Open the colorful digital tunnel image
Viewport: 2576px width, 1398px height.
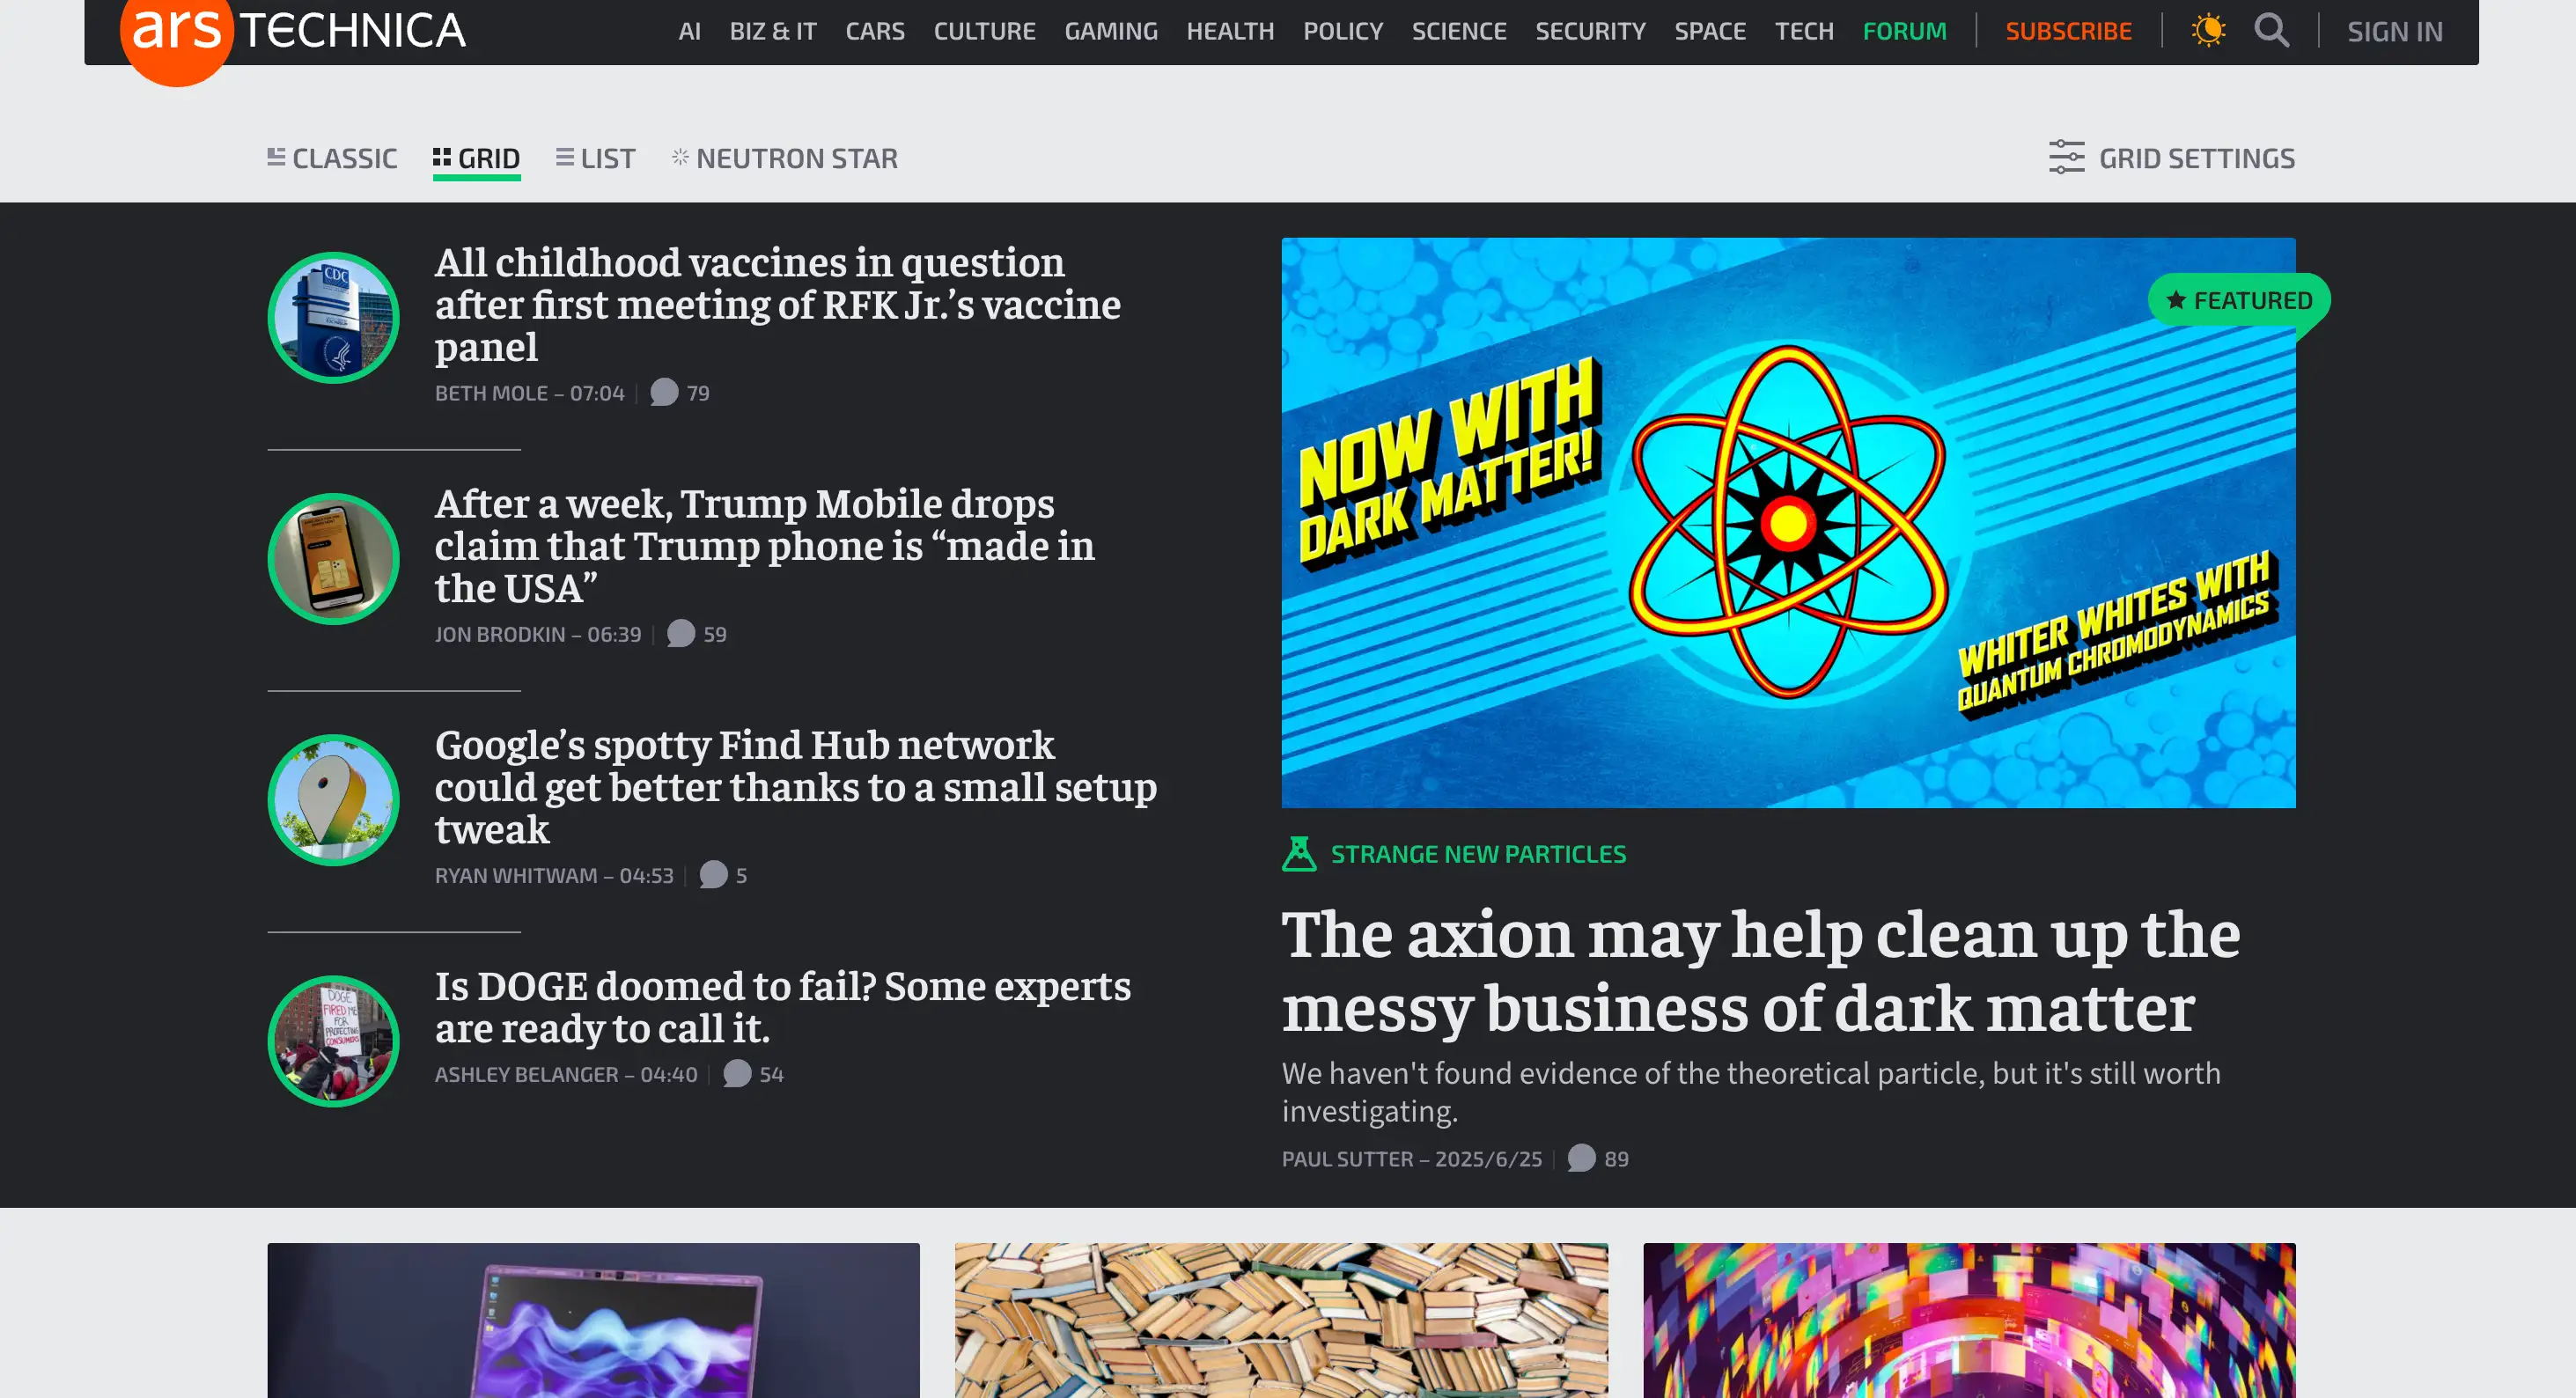[1969, 1320]
